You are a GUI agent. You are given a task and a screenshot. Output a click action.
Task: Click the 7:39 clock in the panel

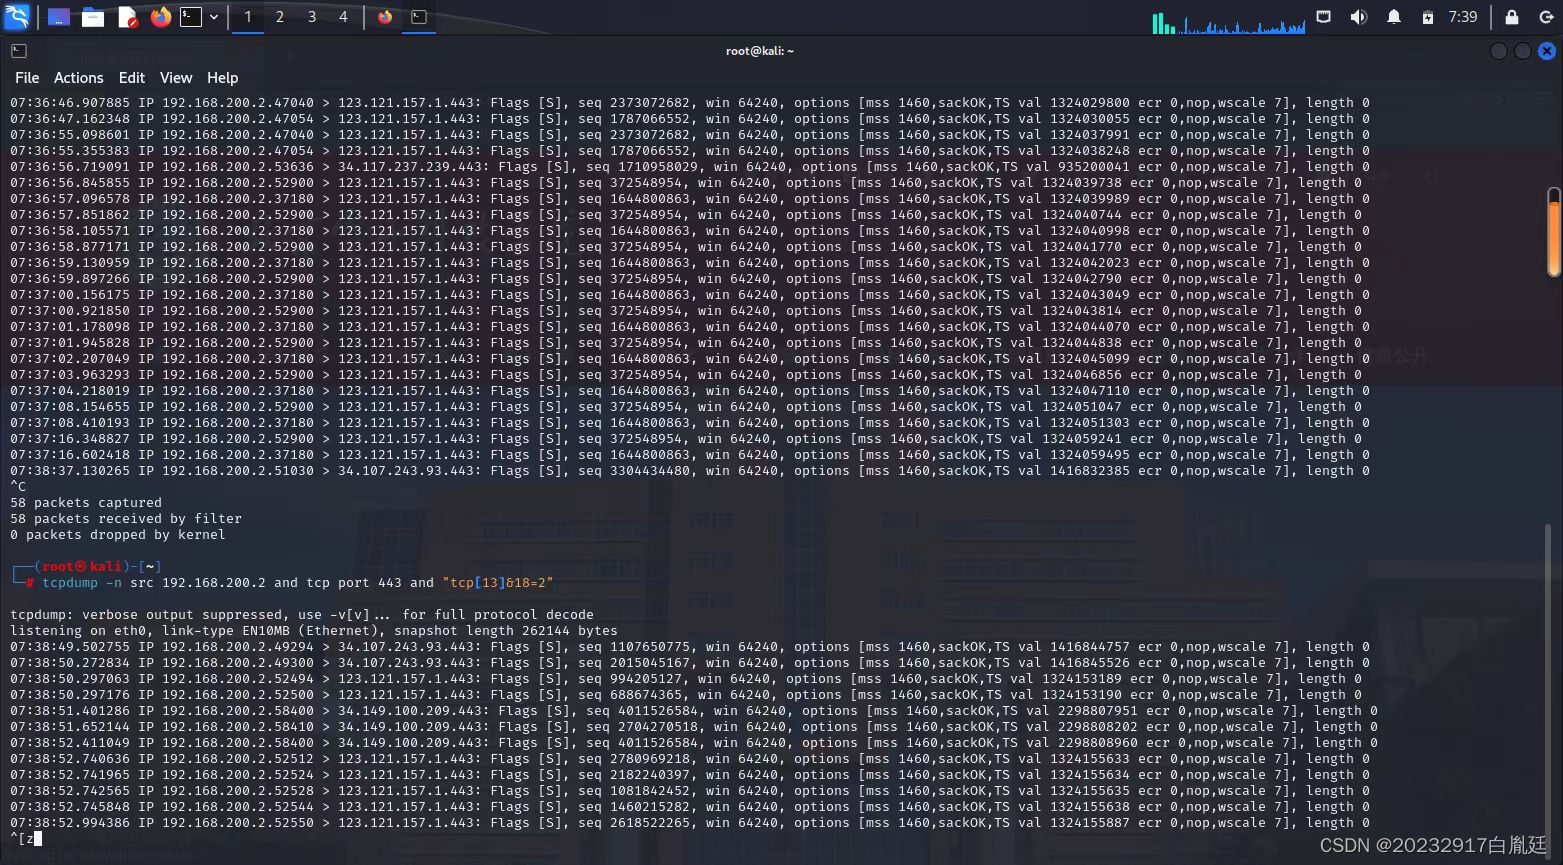(x=1463, y=17)
